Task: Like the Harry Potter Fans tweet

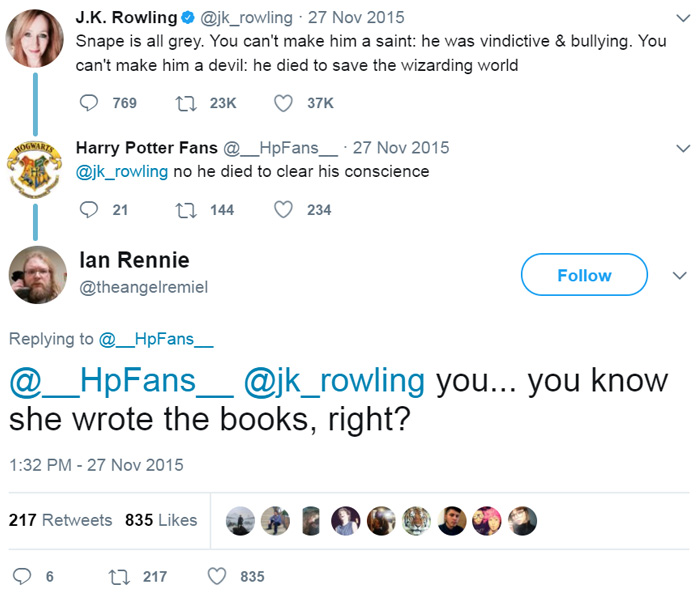Action: coord(283,209)
